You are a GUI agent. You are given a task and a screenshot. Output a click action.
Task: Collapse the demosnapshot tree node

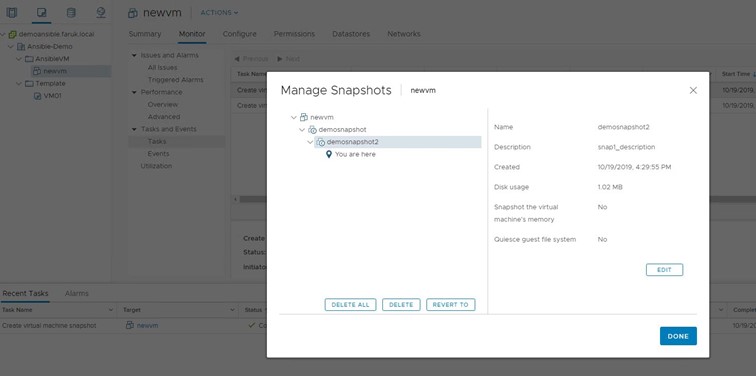pyautogui.click(x=302, y=130)
